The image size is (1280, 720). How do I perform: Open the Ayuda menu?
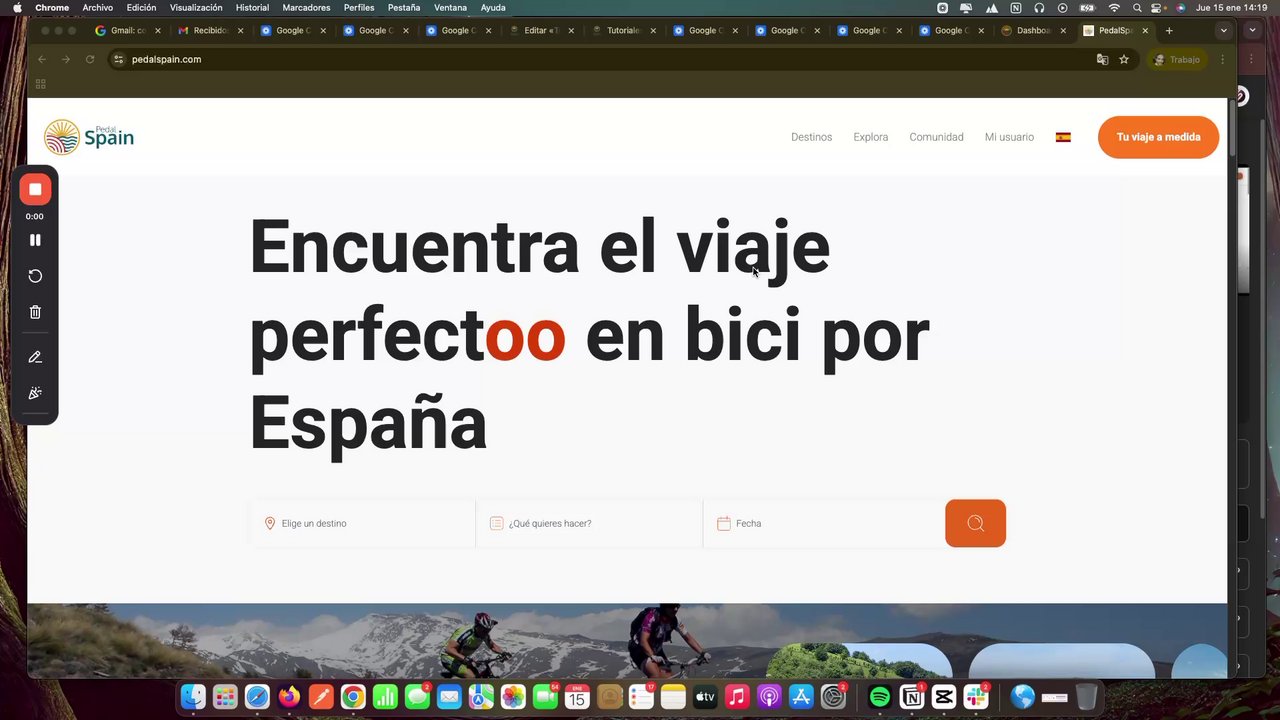(493, 7)
